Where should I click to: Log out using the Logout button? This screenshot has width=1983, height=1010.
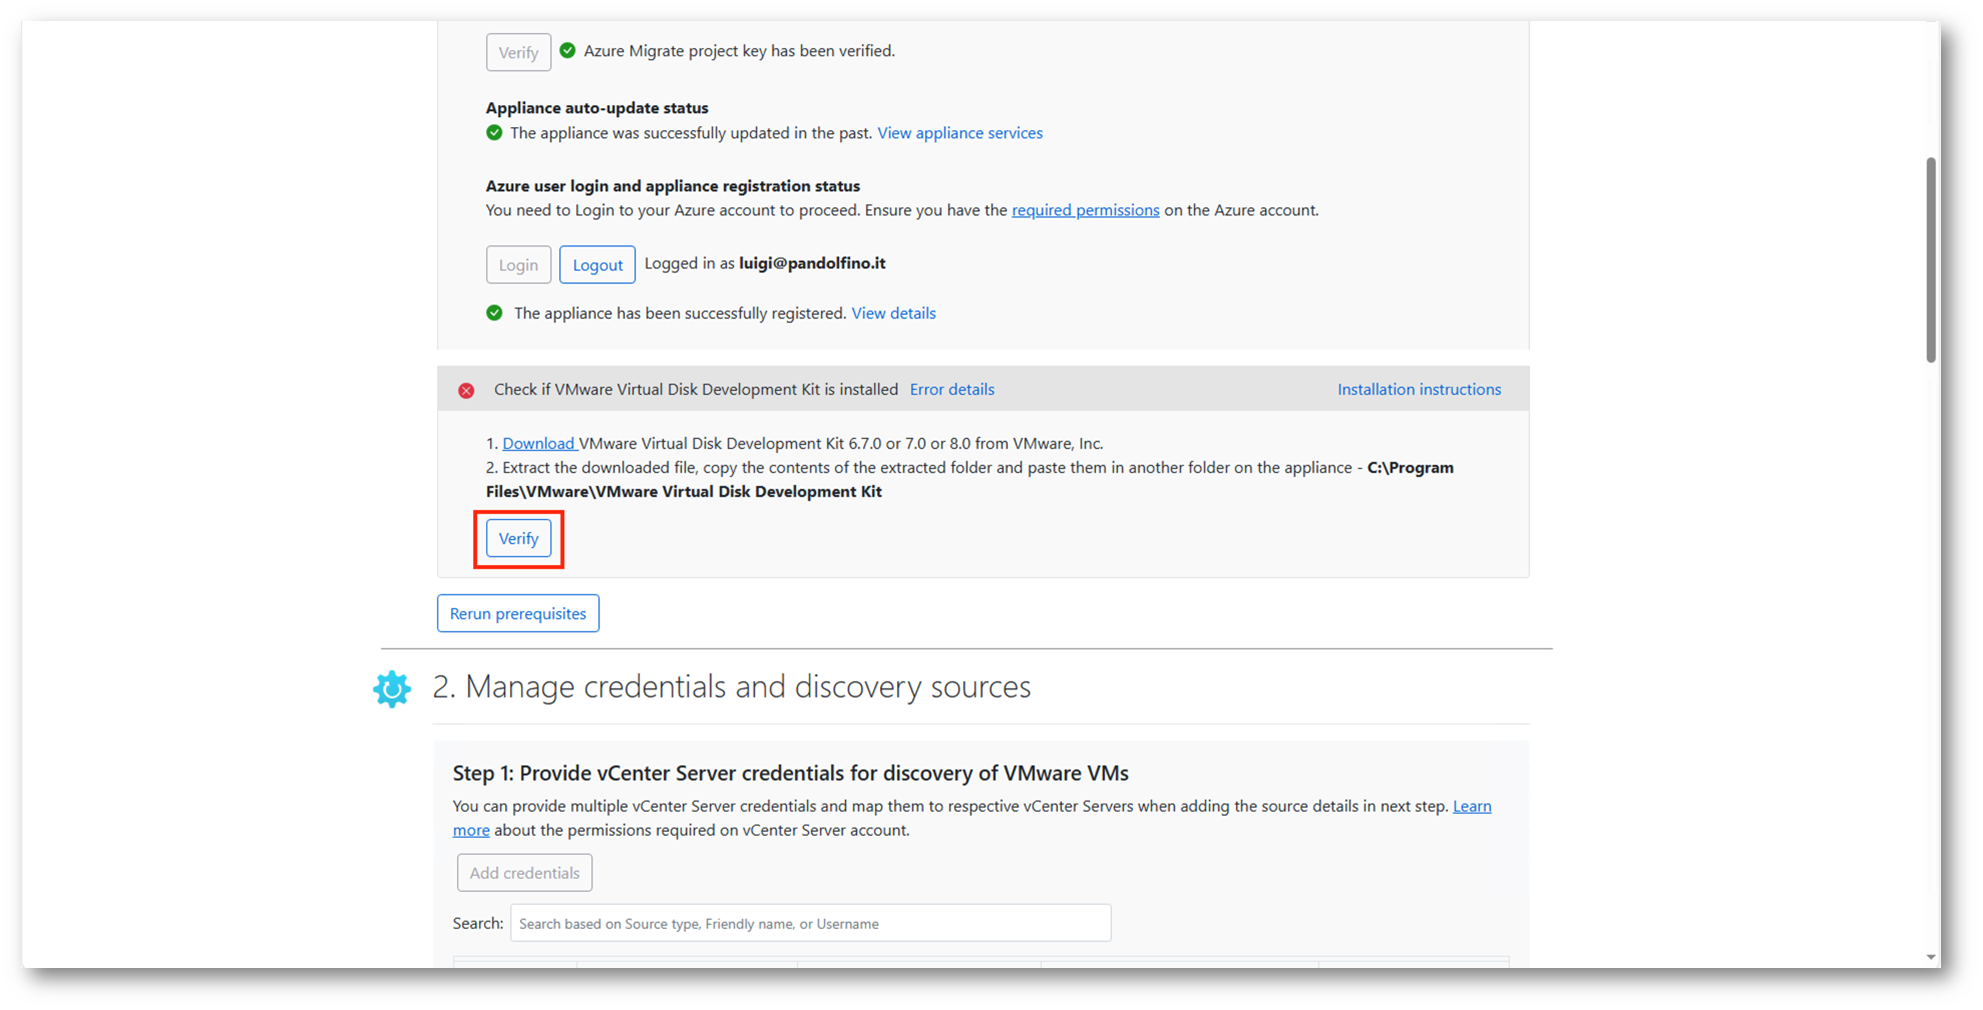tap(597, 265)
